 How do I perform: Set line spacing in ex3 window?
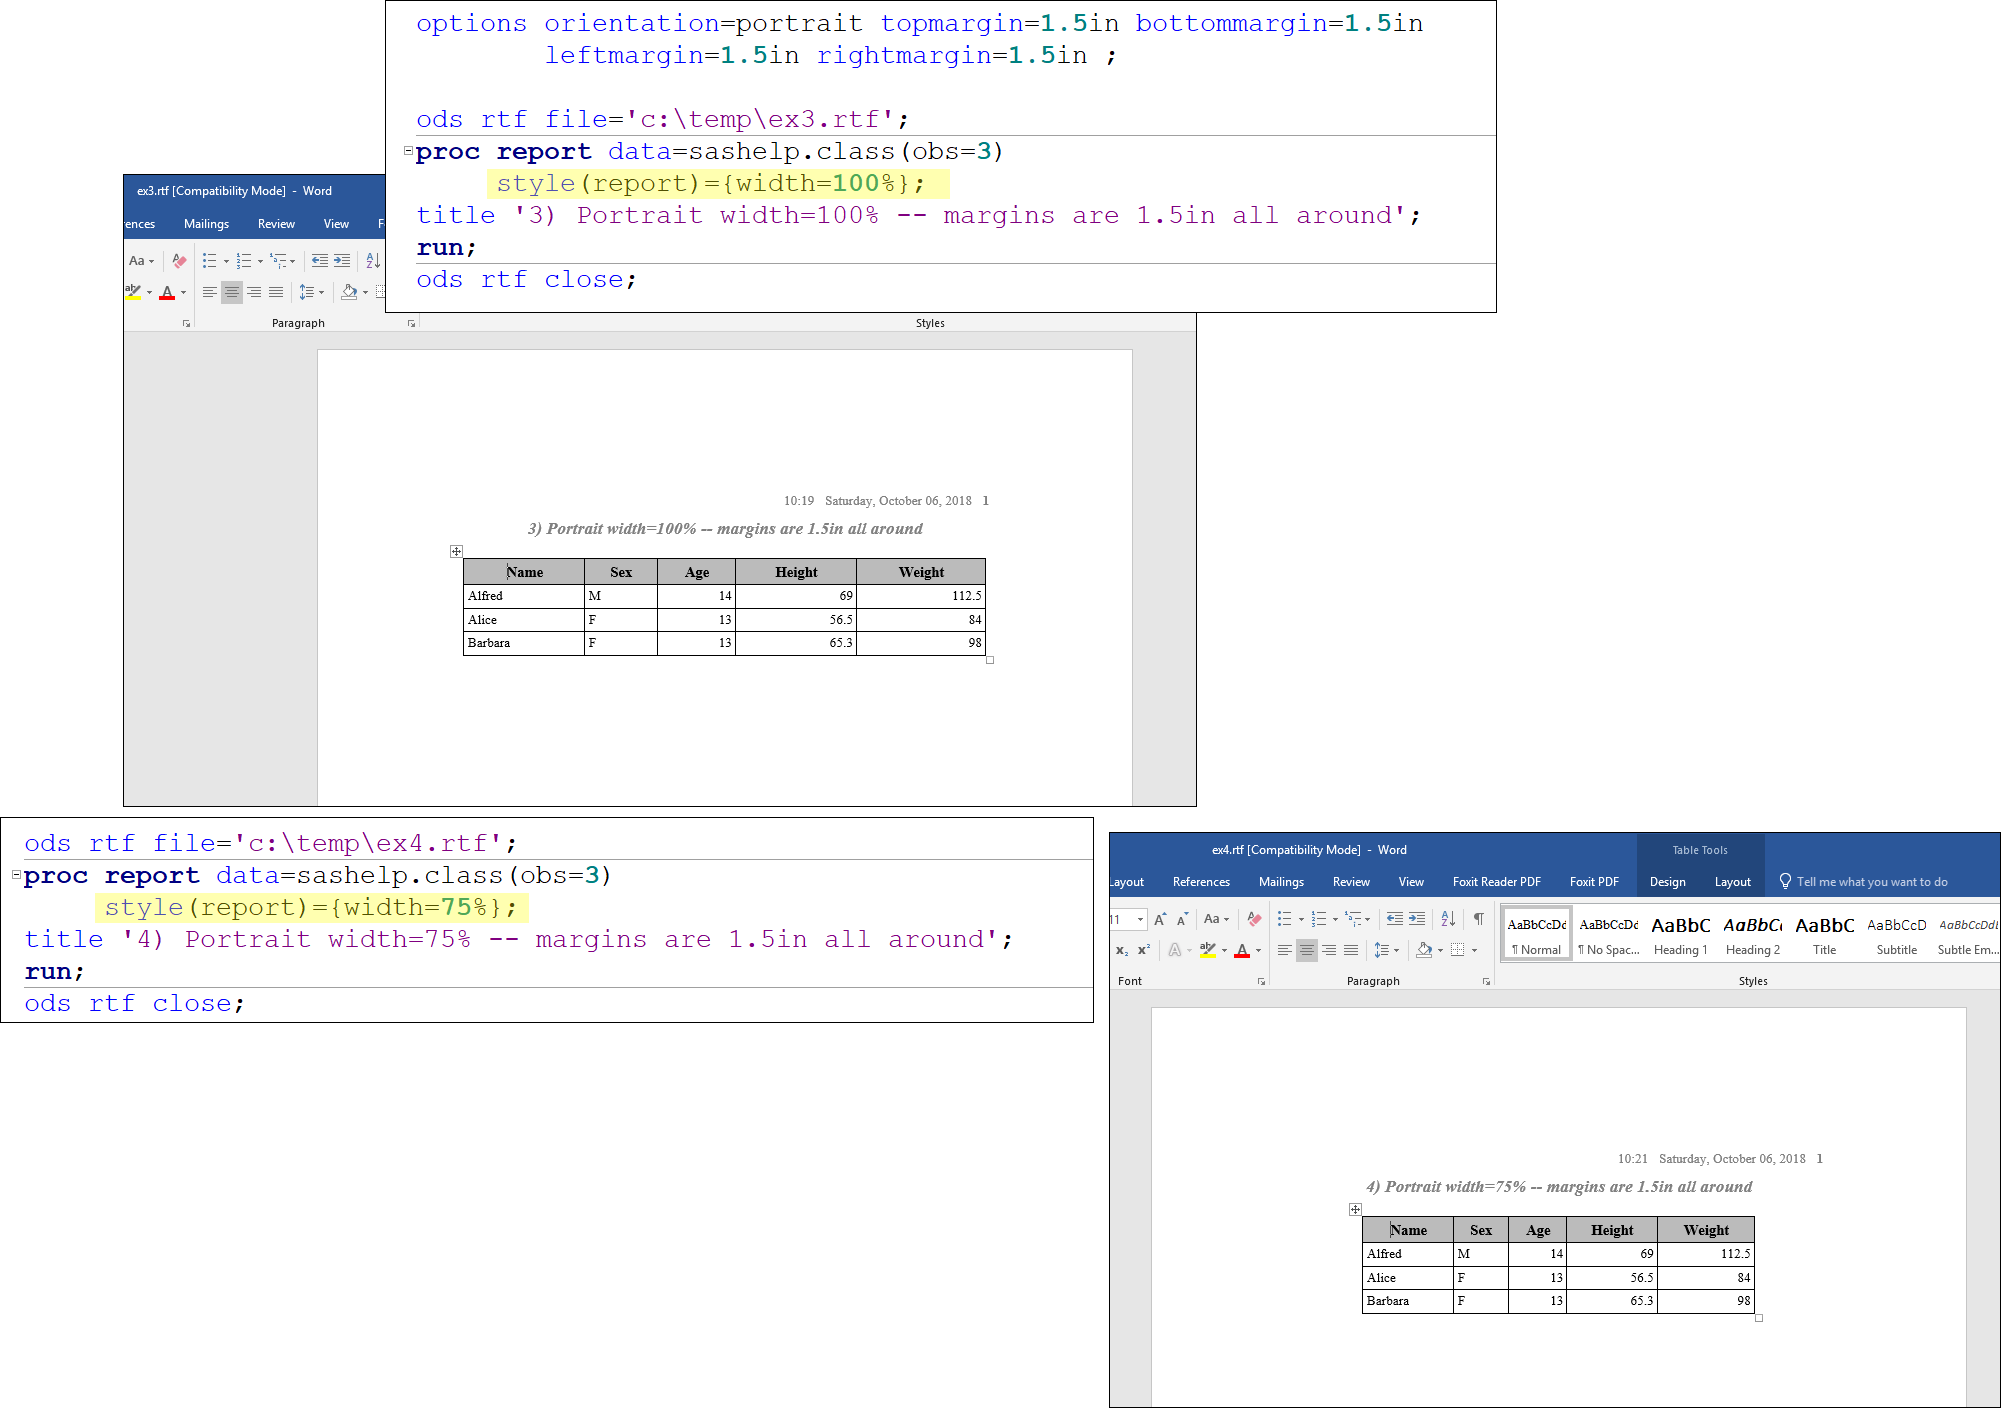(x=307, y=292)
